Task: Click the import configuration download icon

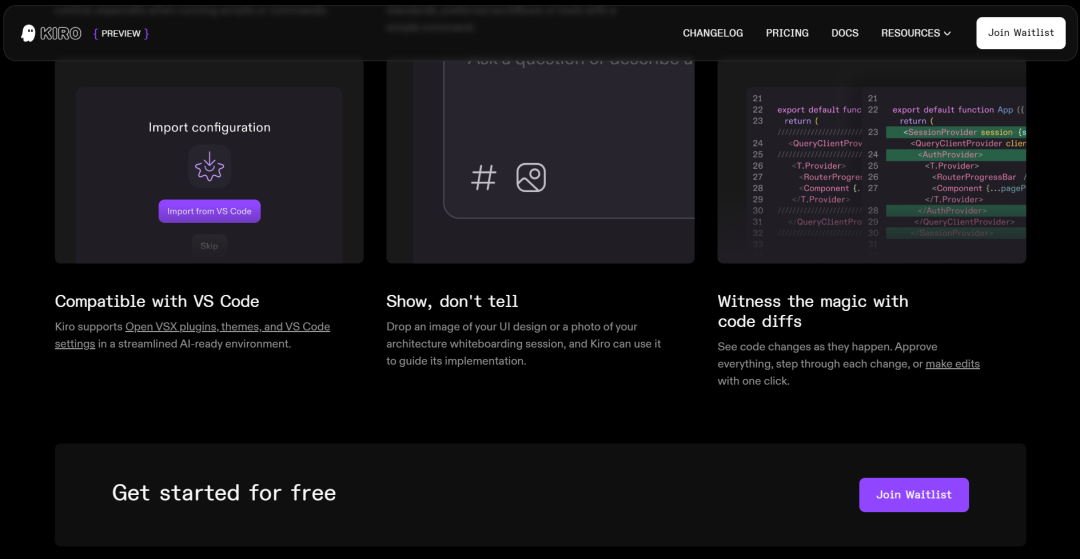Action: coord(209,166)
